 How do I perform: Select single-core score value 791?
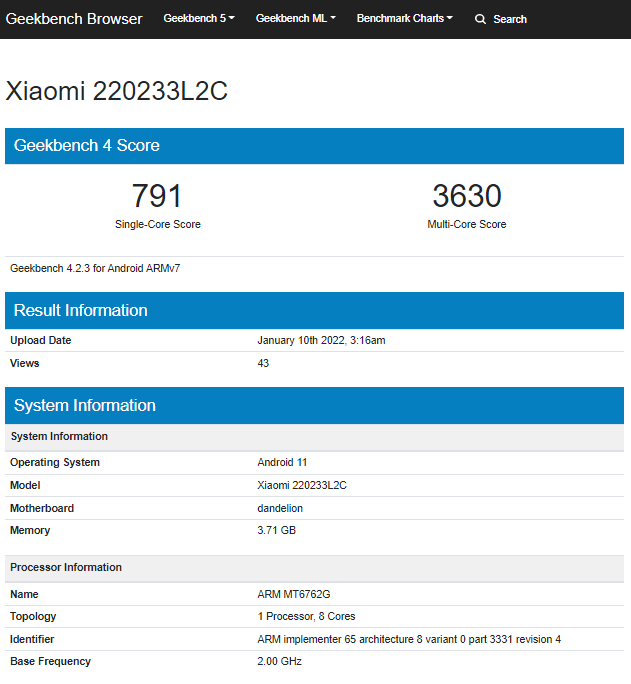click(x=157, y=195)
